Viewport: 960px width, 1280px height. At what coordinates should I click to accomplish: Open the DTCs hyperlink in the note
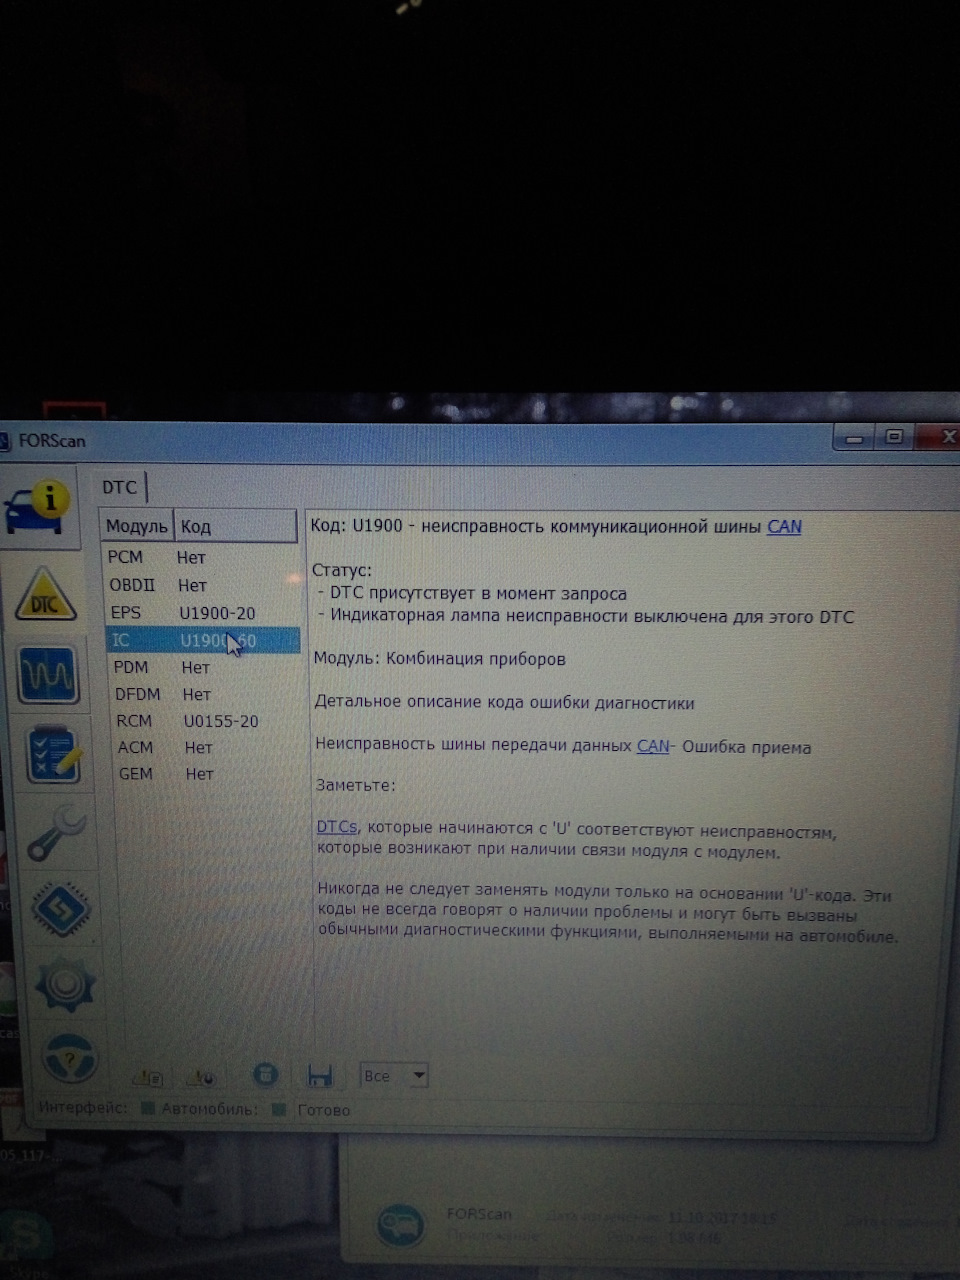(336, 827)
